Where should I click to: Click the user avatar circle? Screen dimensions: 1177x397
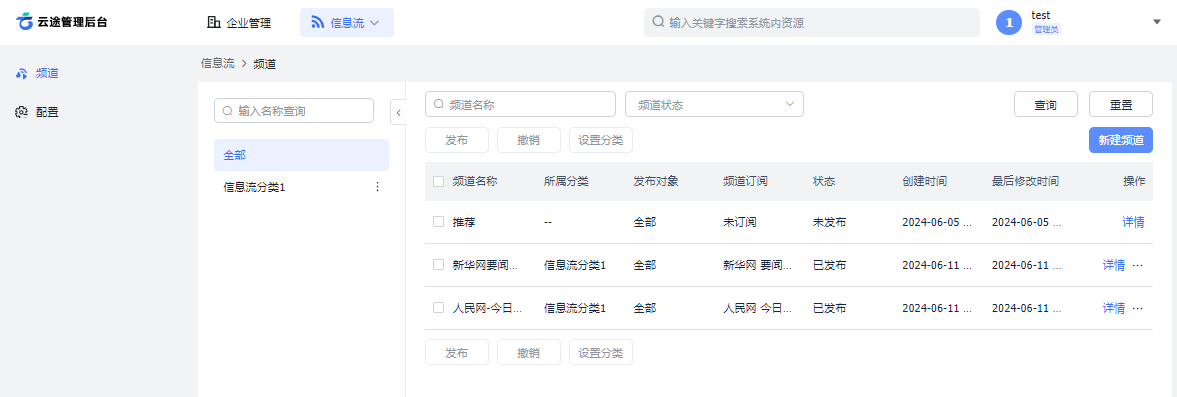click(x=1009, y=23)
